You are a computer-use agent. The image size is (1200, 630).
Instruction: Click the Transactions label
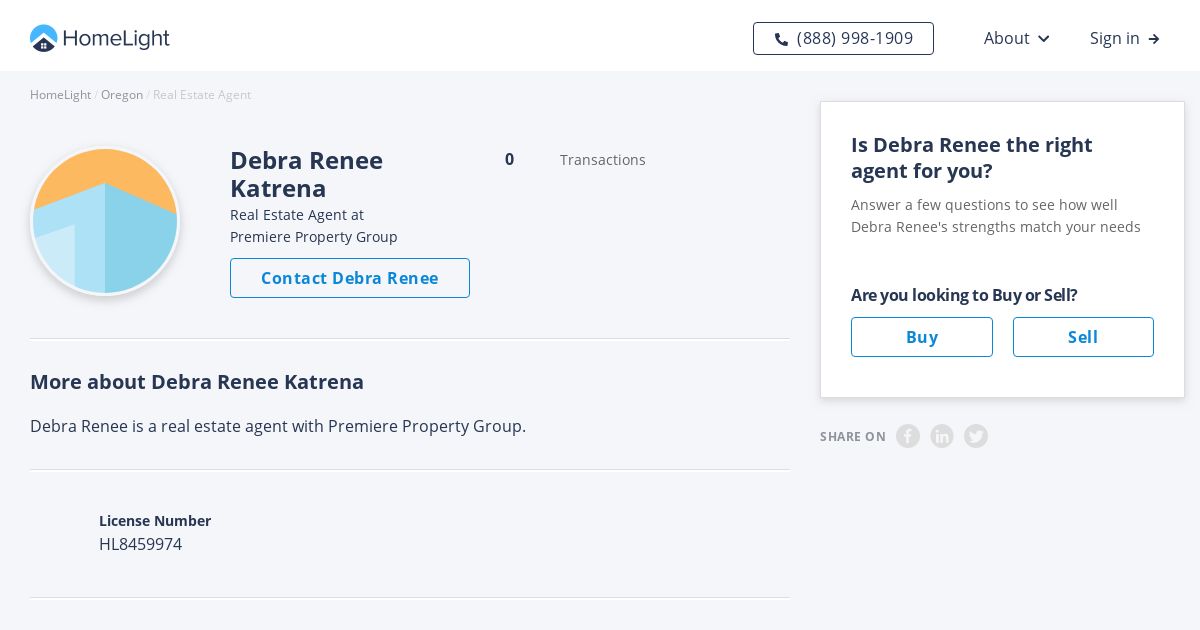[x=603, y=160]
